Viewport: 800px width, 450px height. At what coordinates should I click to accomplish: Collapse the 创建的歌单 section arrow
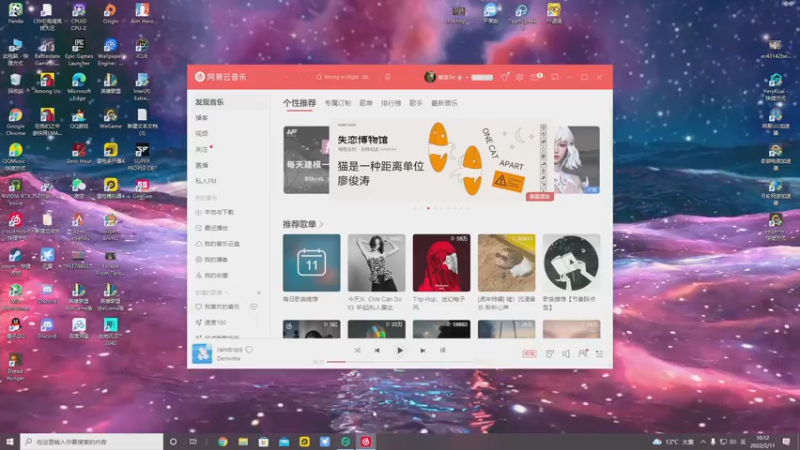pos(226,293)
